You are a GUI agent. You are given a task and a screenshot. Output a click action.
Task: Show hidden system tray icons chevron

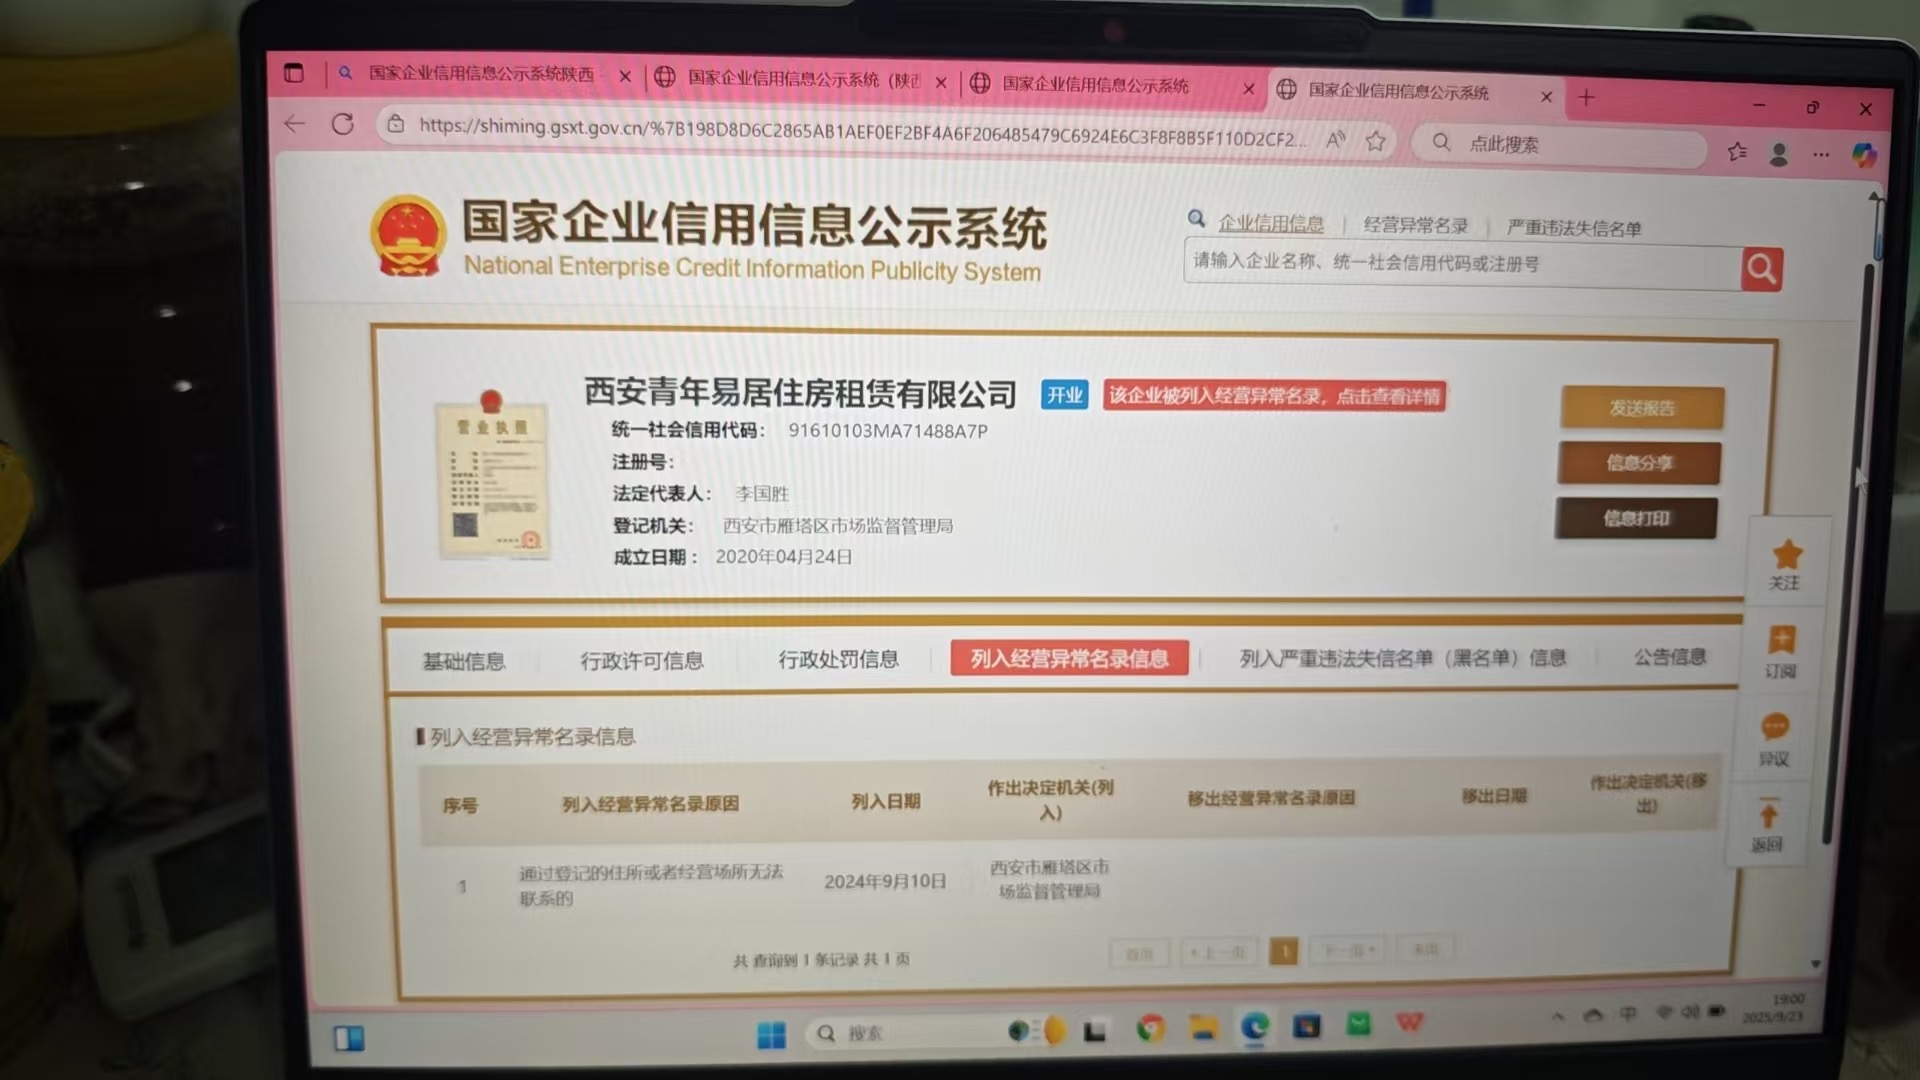[x=1557, y=1016]
